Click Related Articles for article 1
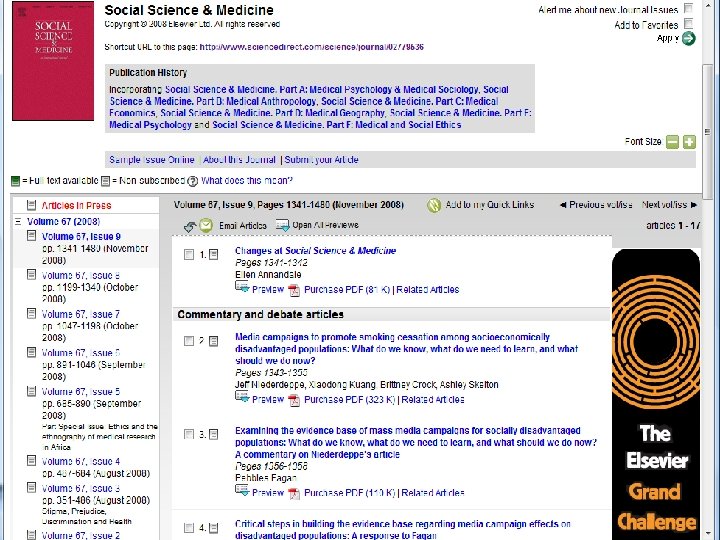 (x=428, y=290)
